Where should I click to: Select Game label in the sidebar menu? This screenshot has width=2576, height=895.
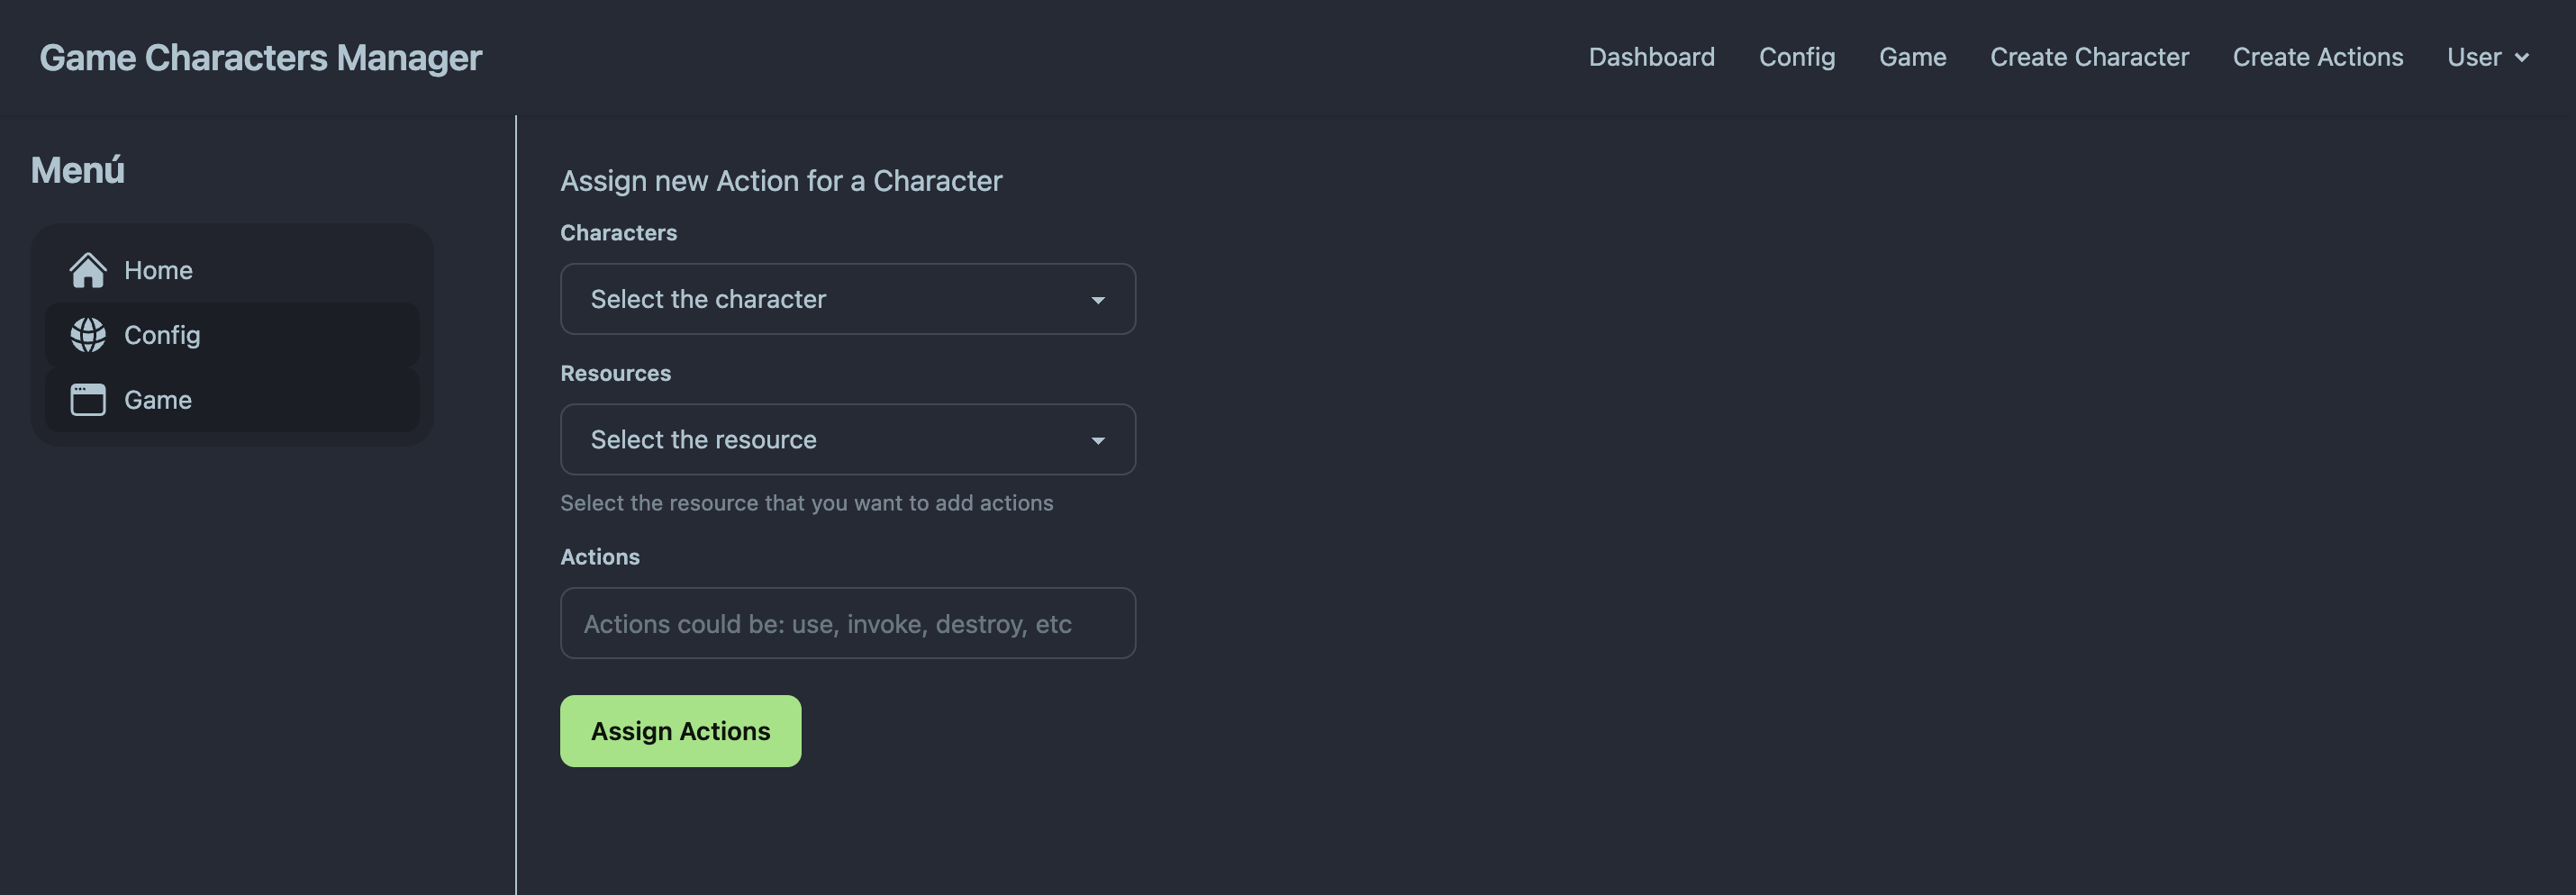pyautogui.click(x=158, y=400)
